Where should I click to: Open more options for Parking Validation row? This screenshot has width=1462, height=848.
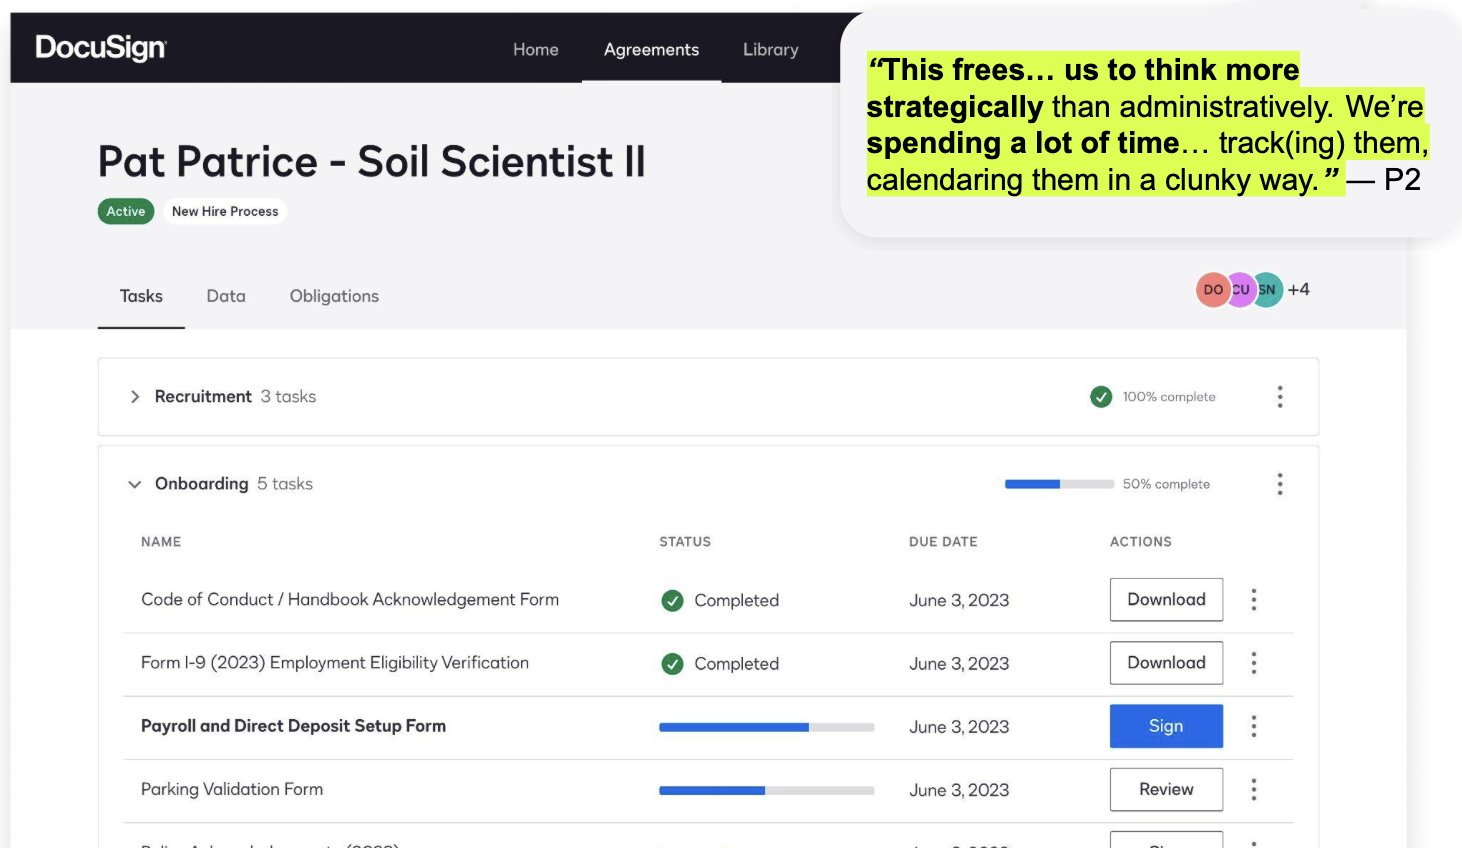tap(1254, 790)
